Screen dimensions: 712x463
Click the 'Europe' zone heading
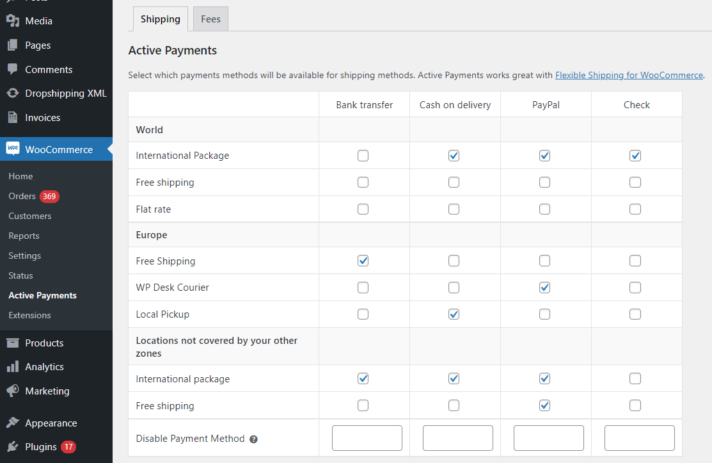(x=151, y=235)
